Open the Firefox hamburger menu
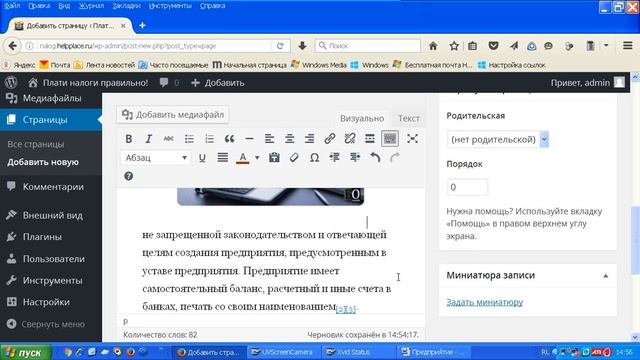The width and height of the screenshot is (640, 360). click(x=628, y=46)
